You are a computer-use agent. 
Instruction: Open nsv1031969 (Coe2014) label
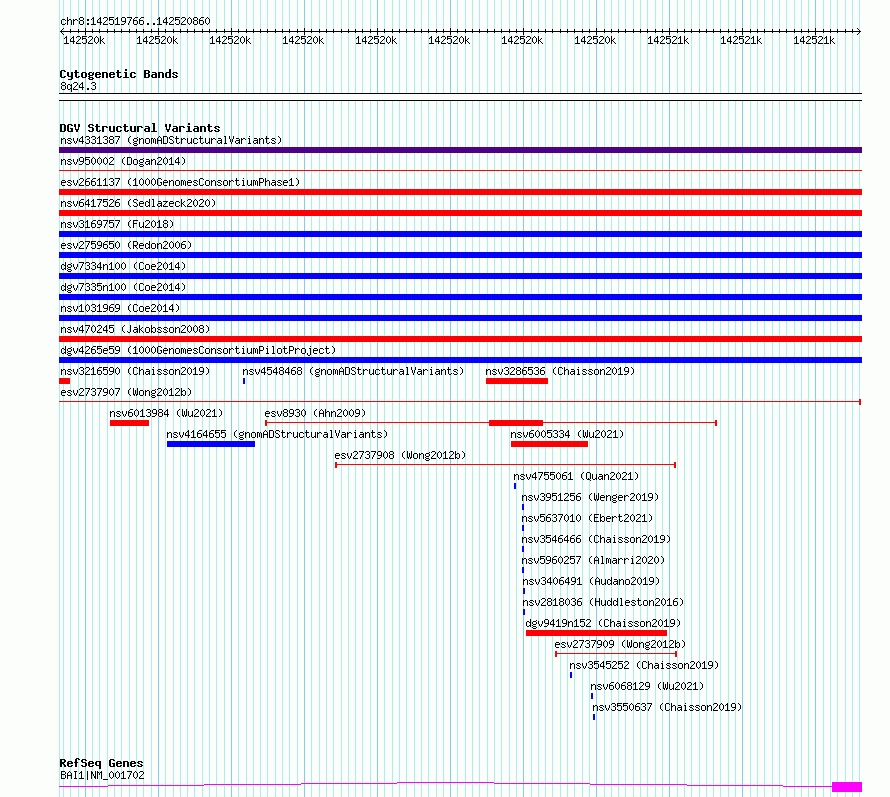click(120, 308)
